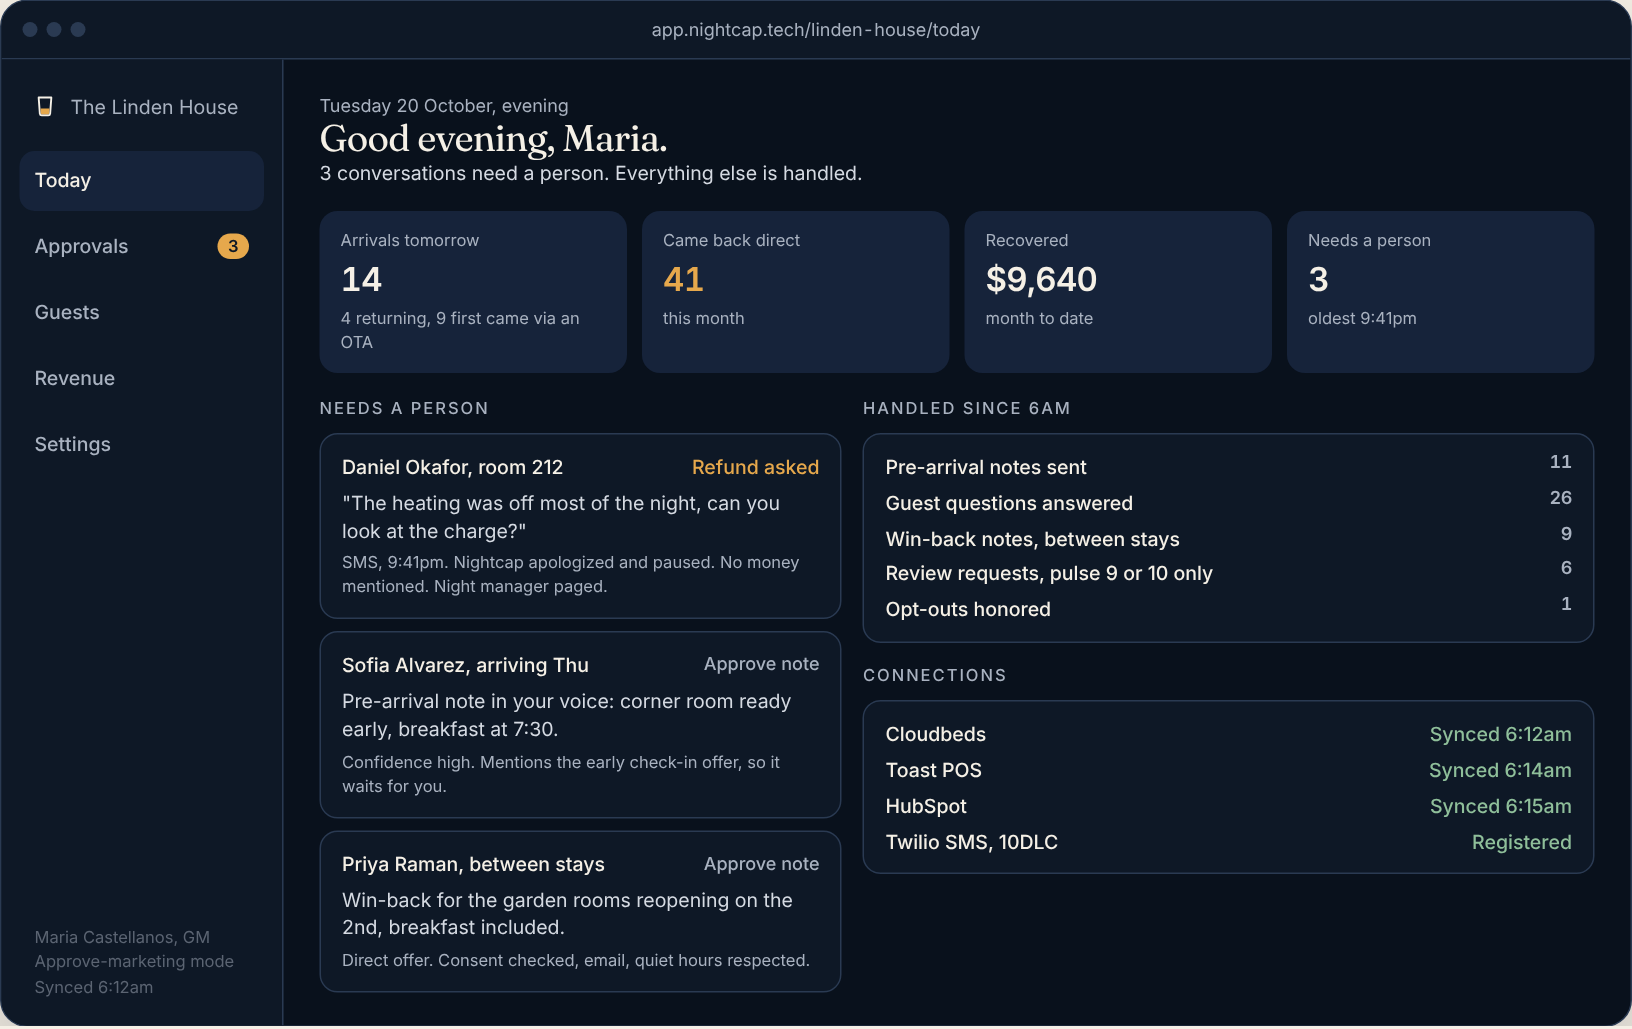The width and height of the screenshot is (1632, 1029).
Task: Click the Refund asked label
Action: click(755, 467)
